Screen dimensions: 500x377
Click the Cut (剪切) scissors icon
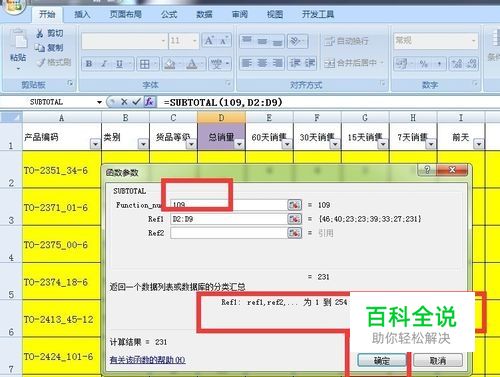[x=40, y=33]
